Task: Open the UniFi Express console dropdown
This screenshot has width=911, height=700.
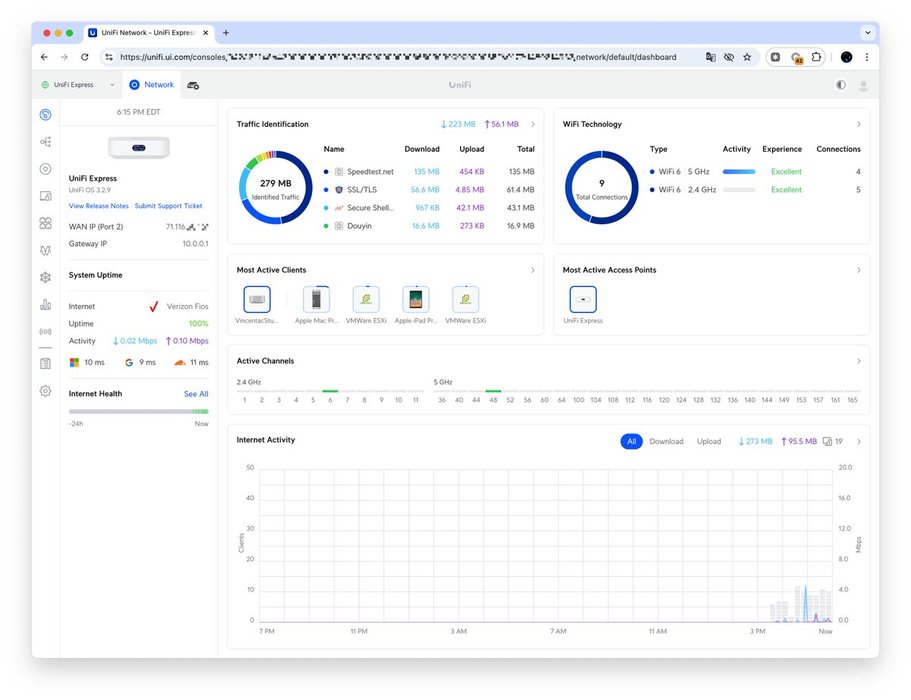Action: pyautogui.click(x=78, y=85)
